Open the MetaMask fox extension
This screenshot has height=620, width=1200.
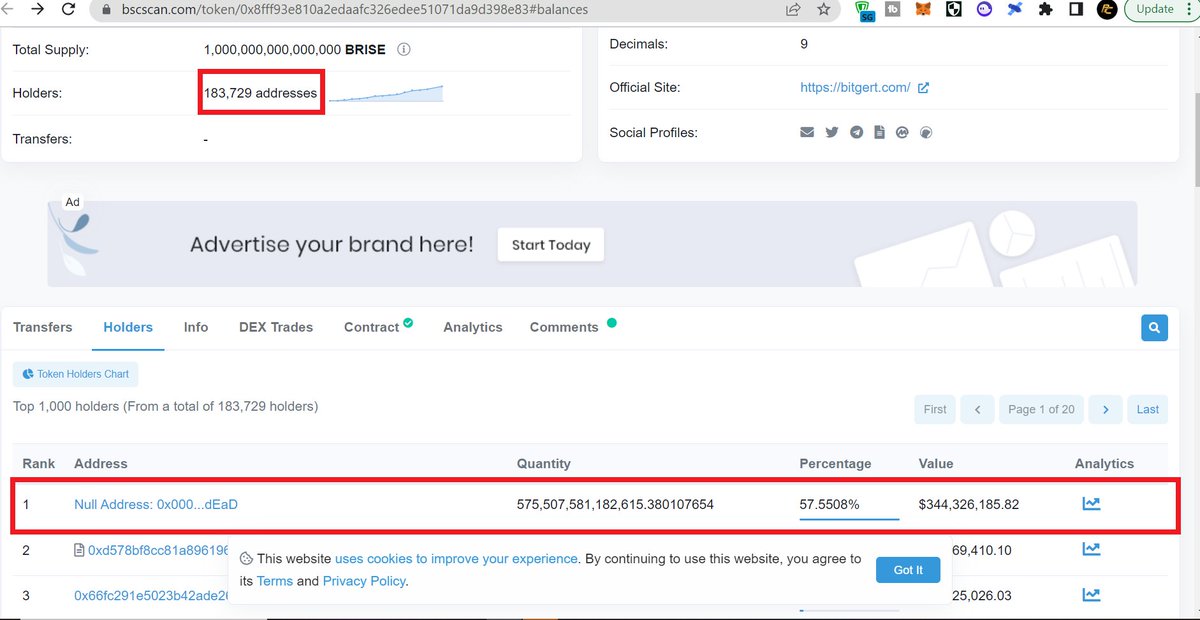[924, 9]
